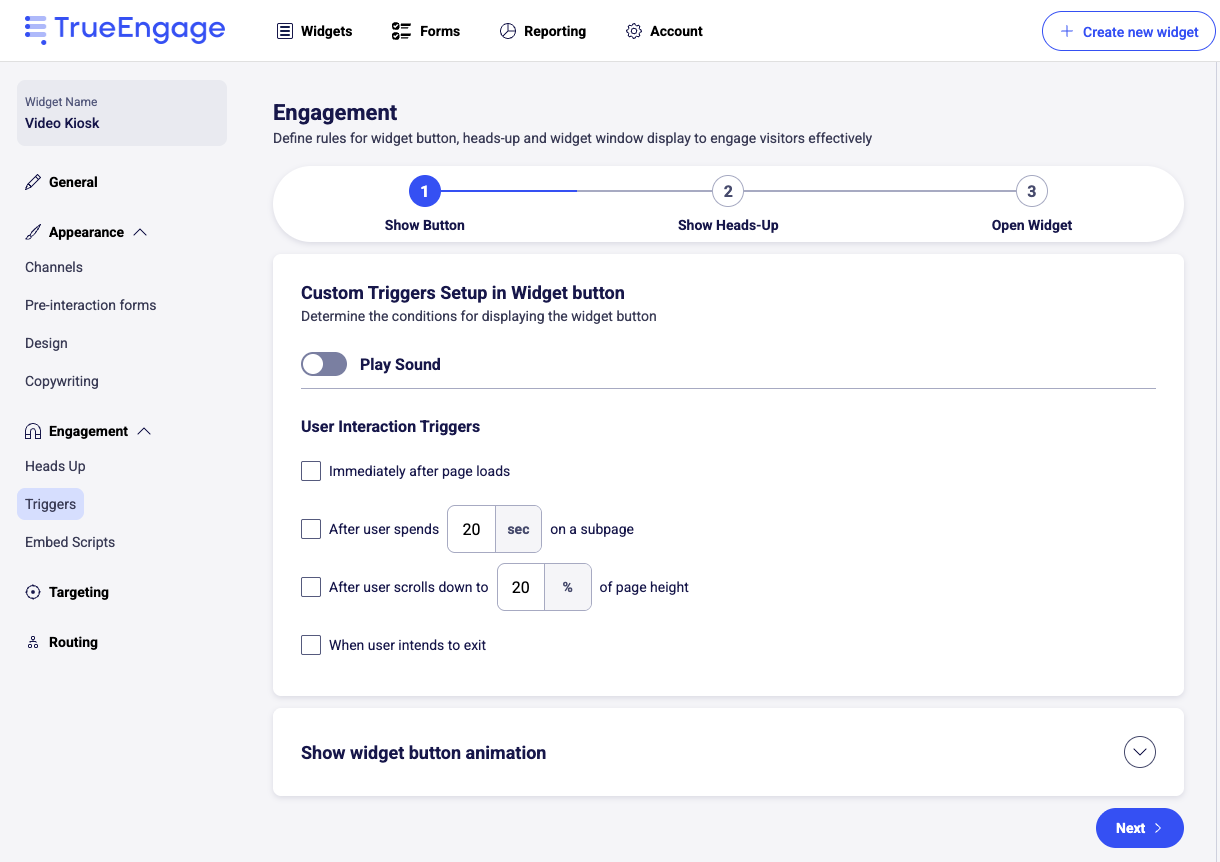Screen dimensions: 1220x862
Task: Expand the Show widget button animation section
Action: pos(1139,752)
